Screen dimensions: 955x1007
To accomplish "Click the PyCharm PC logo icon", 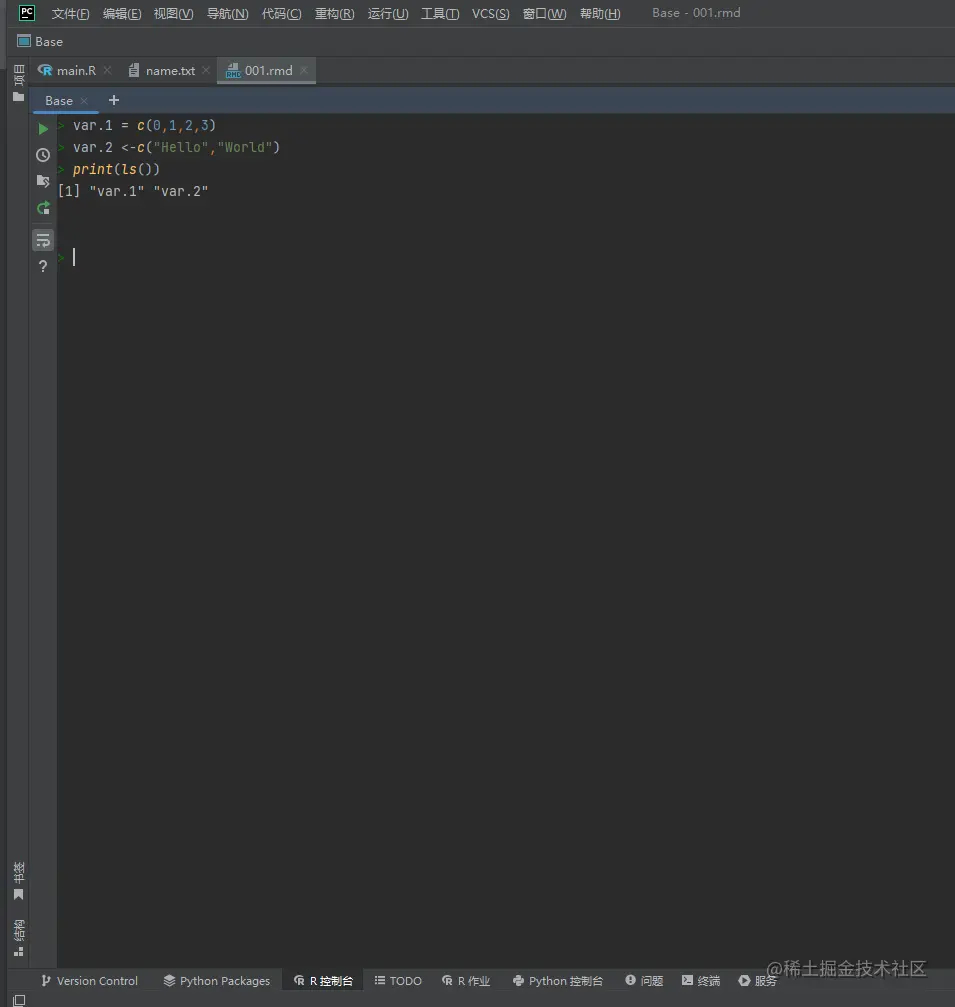I will [27, 13].
